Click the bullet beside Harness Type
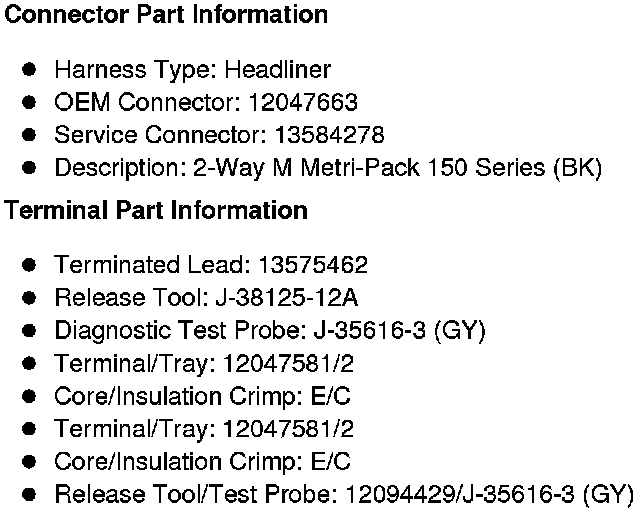This screenshot has height=514, width=640. point(30,70)
